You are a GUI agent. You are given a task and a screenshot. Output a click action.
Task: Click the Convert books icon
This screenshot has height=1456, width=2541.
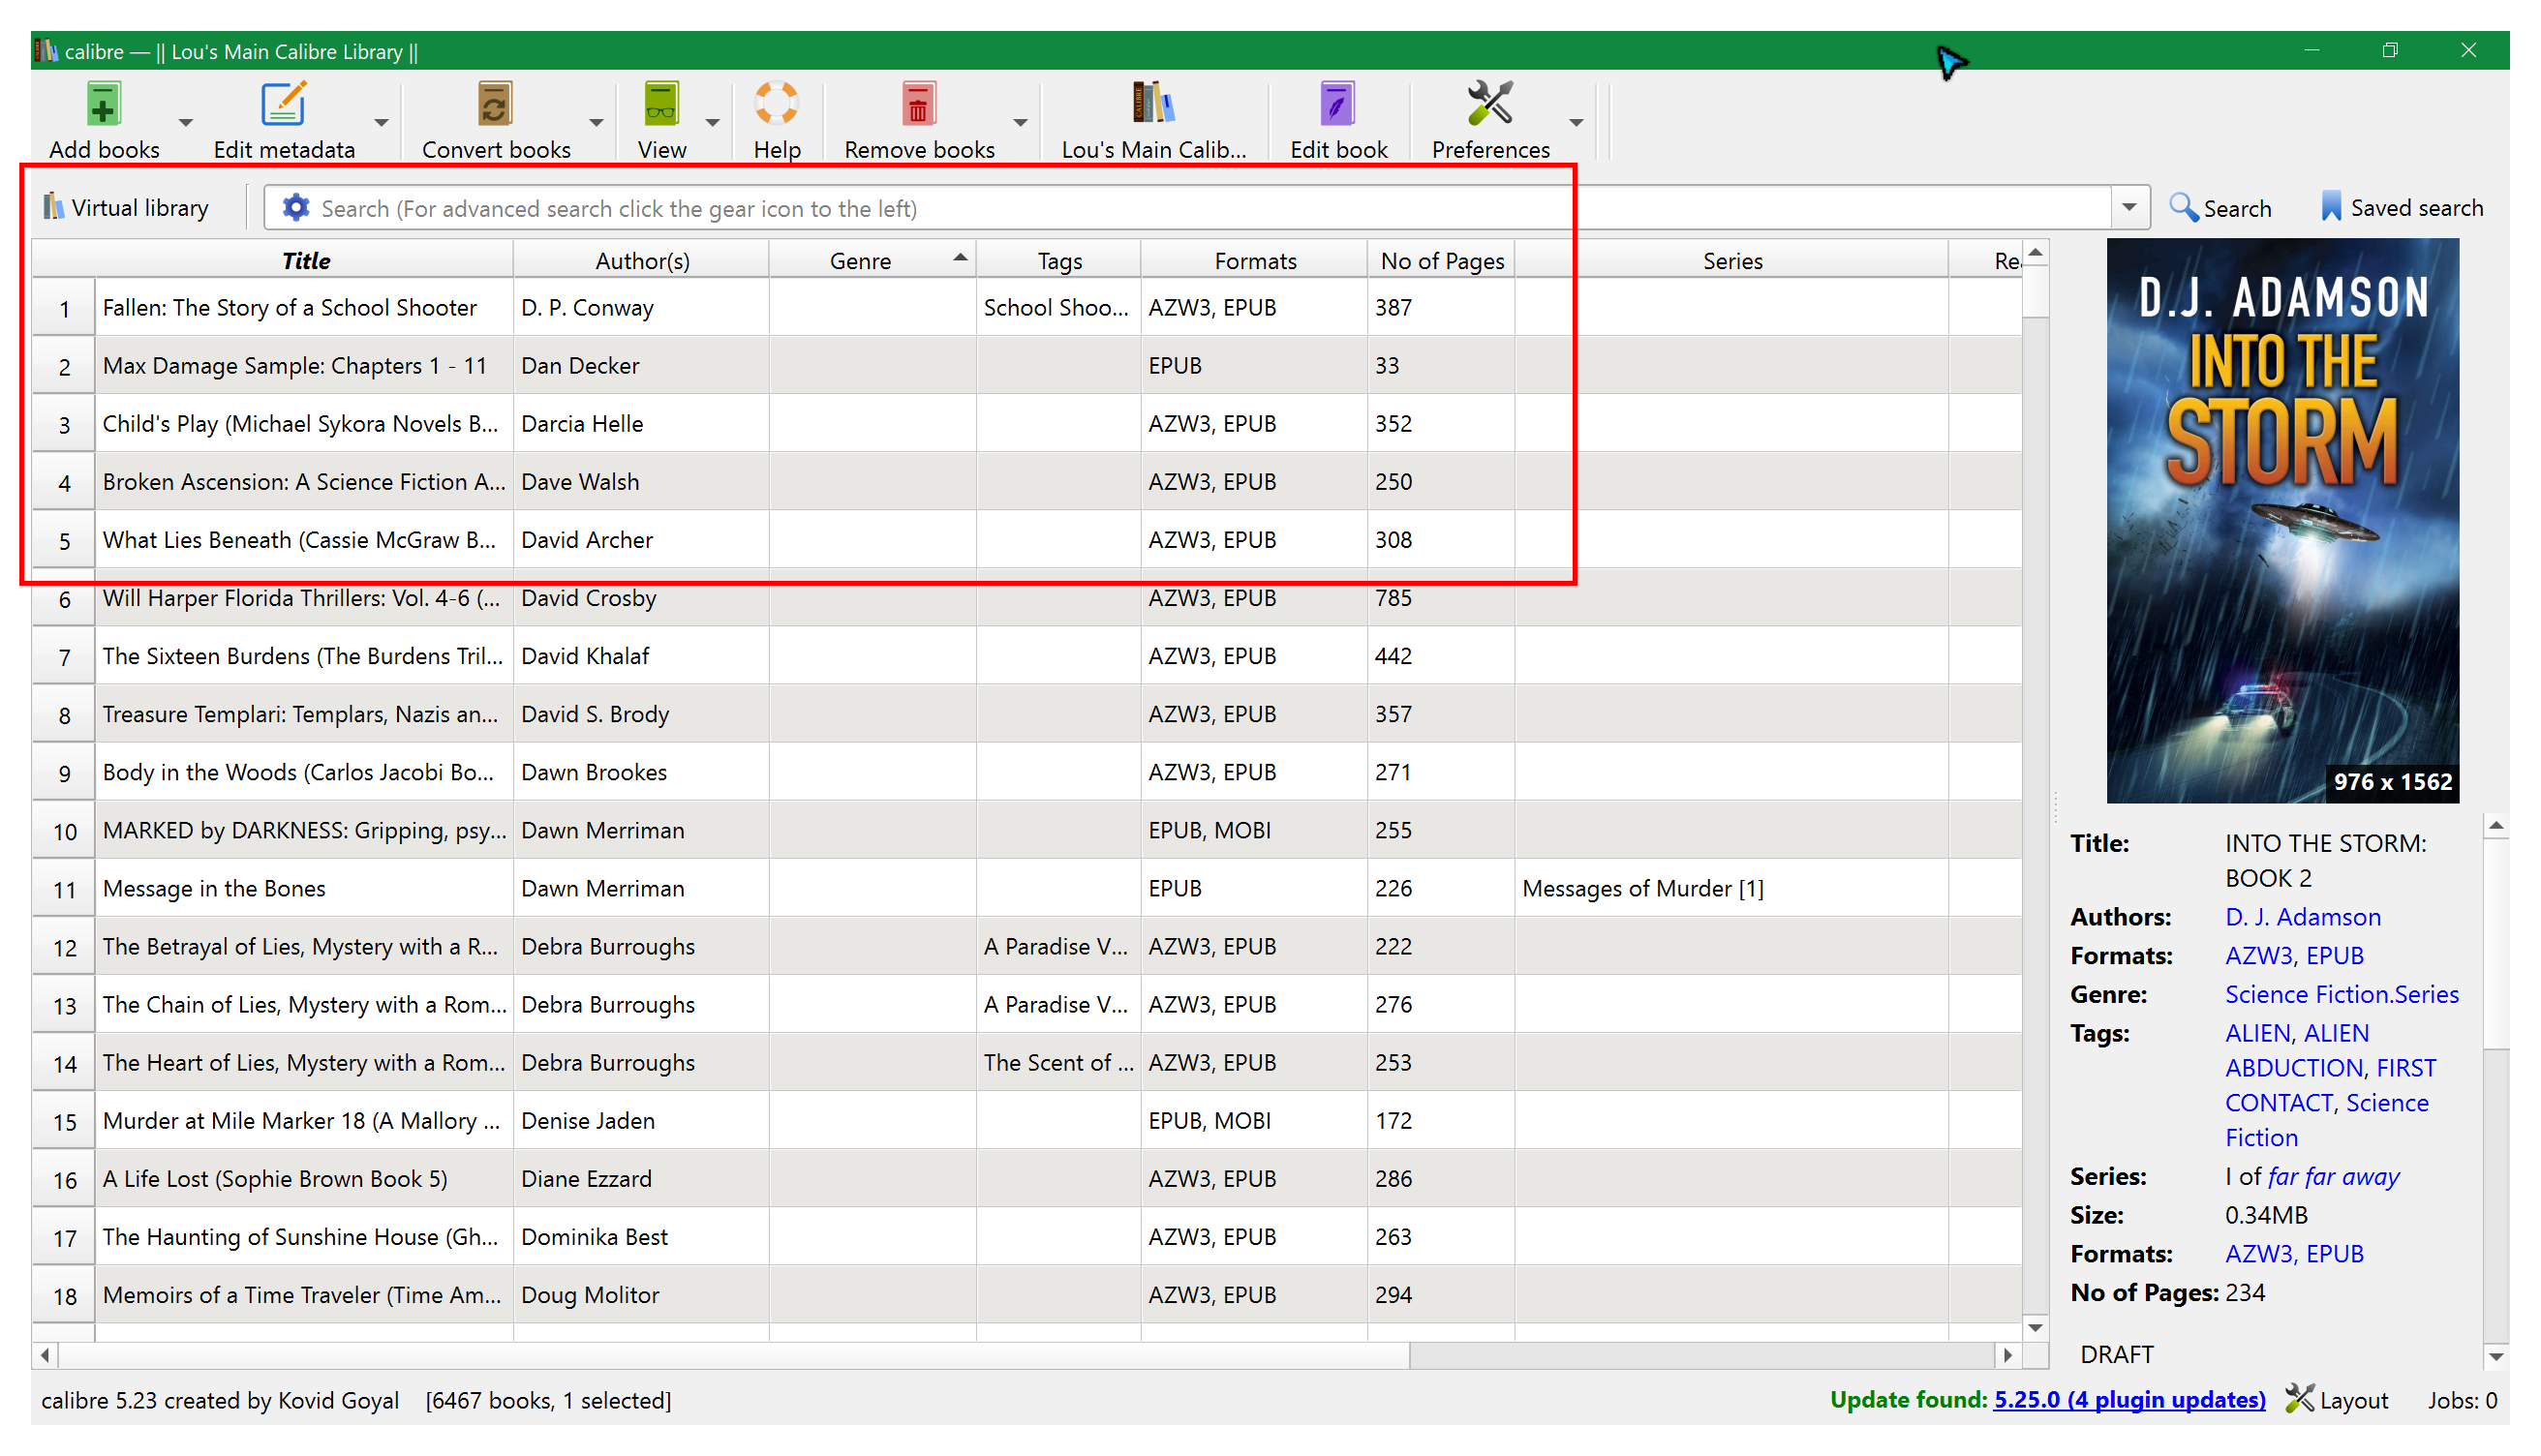tap(495, 104)
